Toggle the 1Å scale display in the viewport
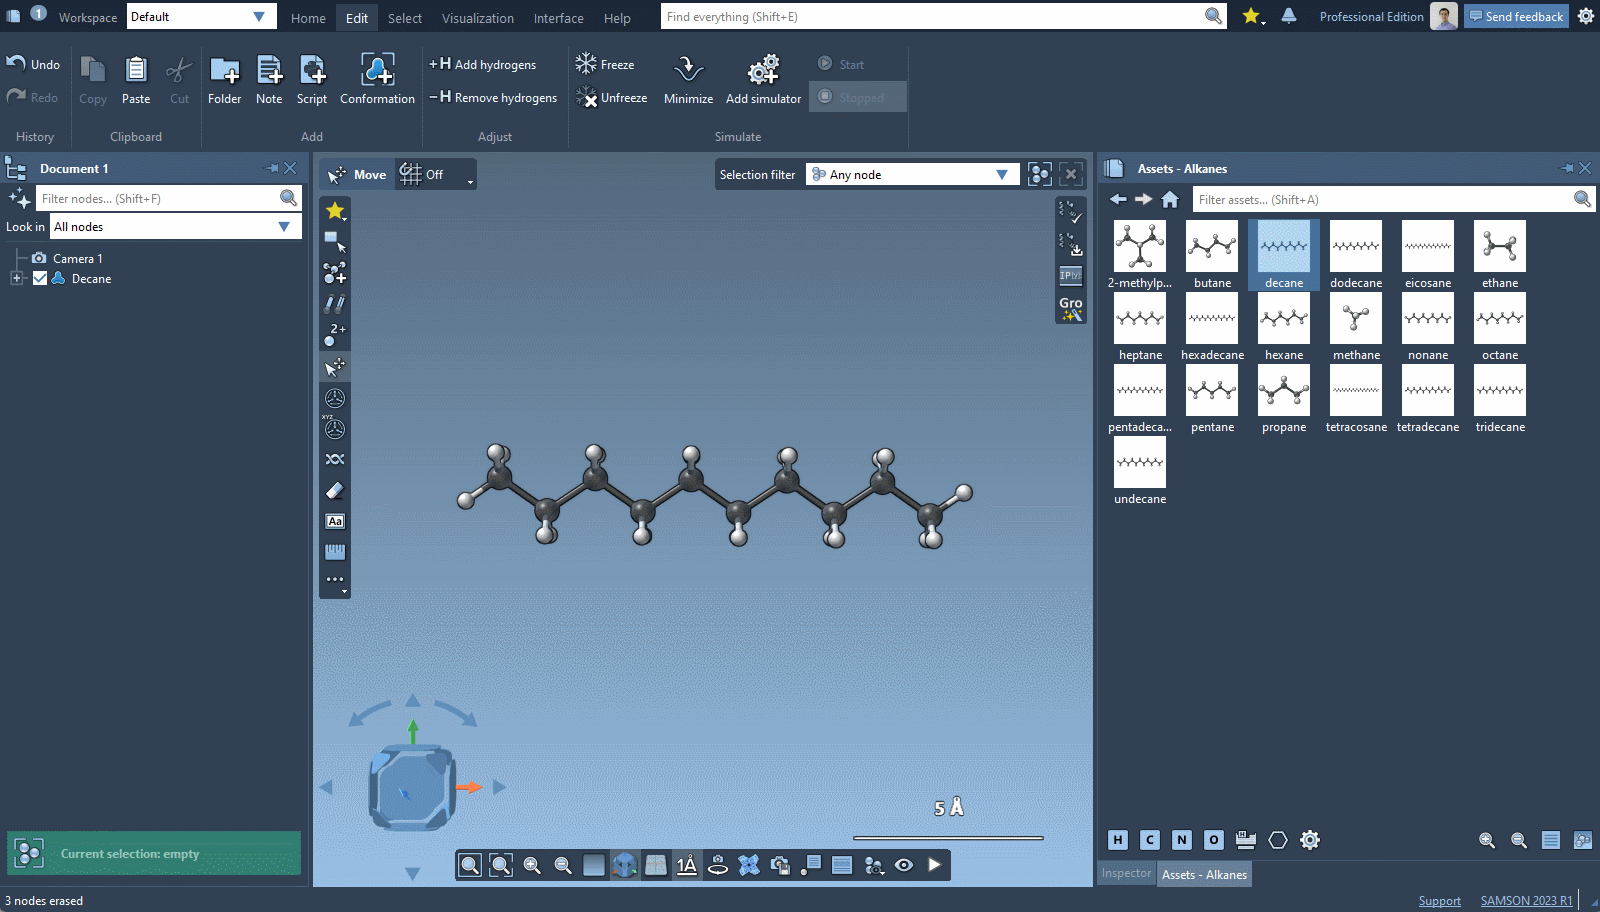Screen dimensions: 1600x912 [x=687, y=865]
